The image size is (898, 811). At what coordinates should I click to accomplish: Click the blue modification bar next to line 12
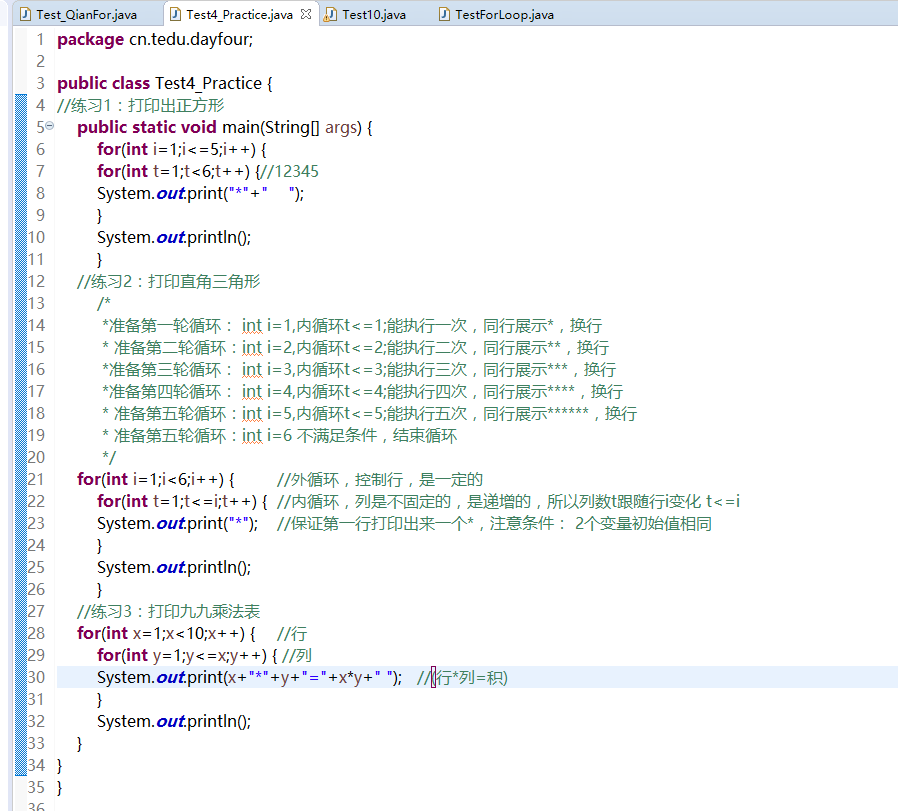coord(22,281)
